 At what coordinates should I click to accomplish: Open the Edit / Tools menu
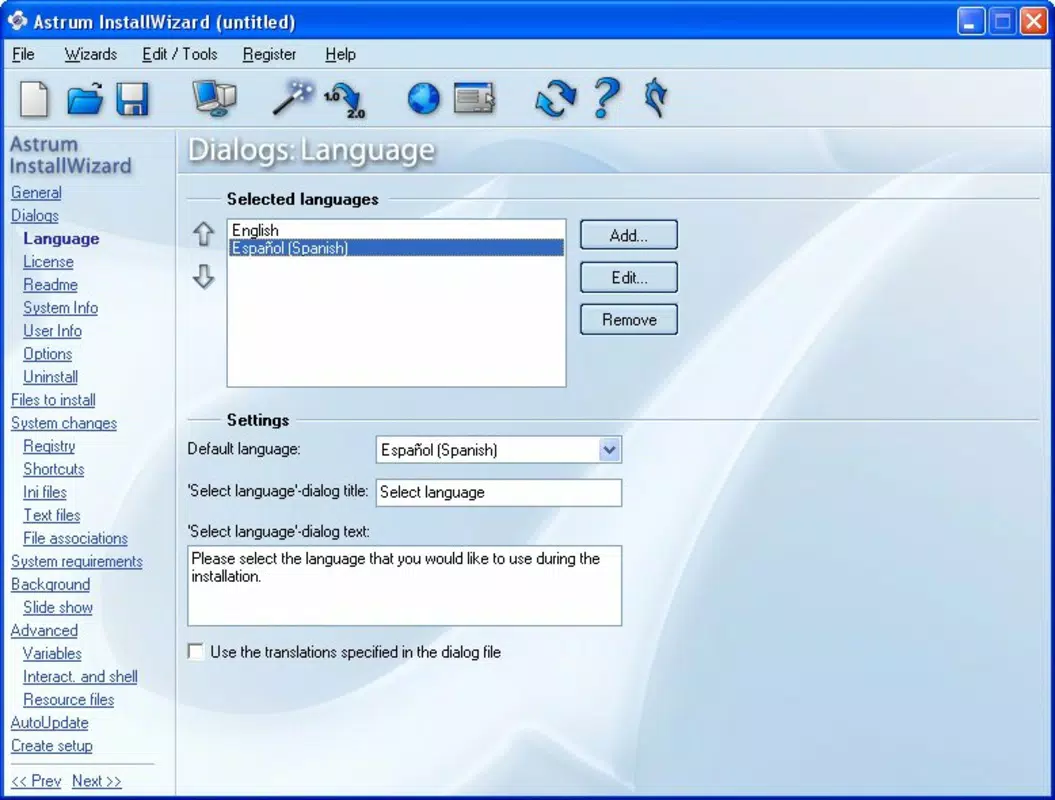click(x=180, y=54)
